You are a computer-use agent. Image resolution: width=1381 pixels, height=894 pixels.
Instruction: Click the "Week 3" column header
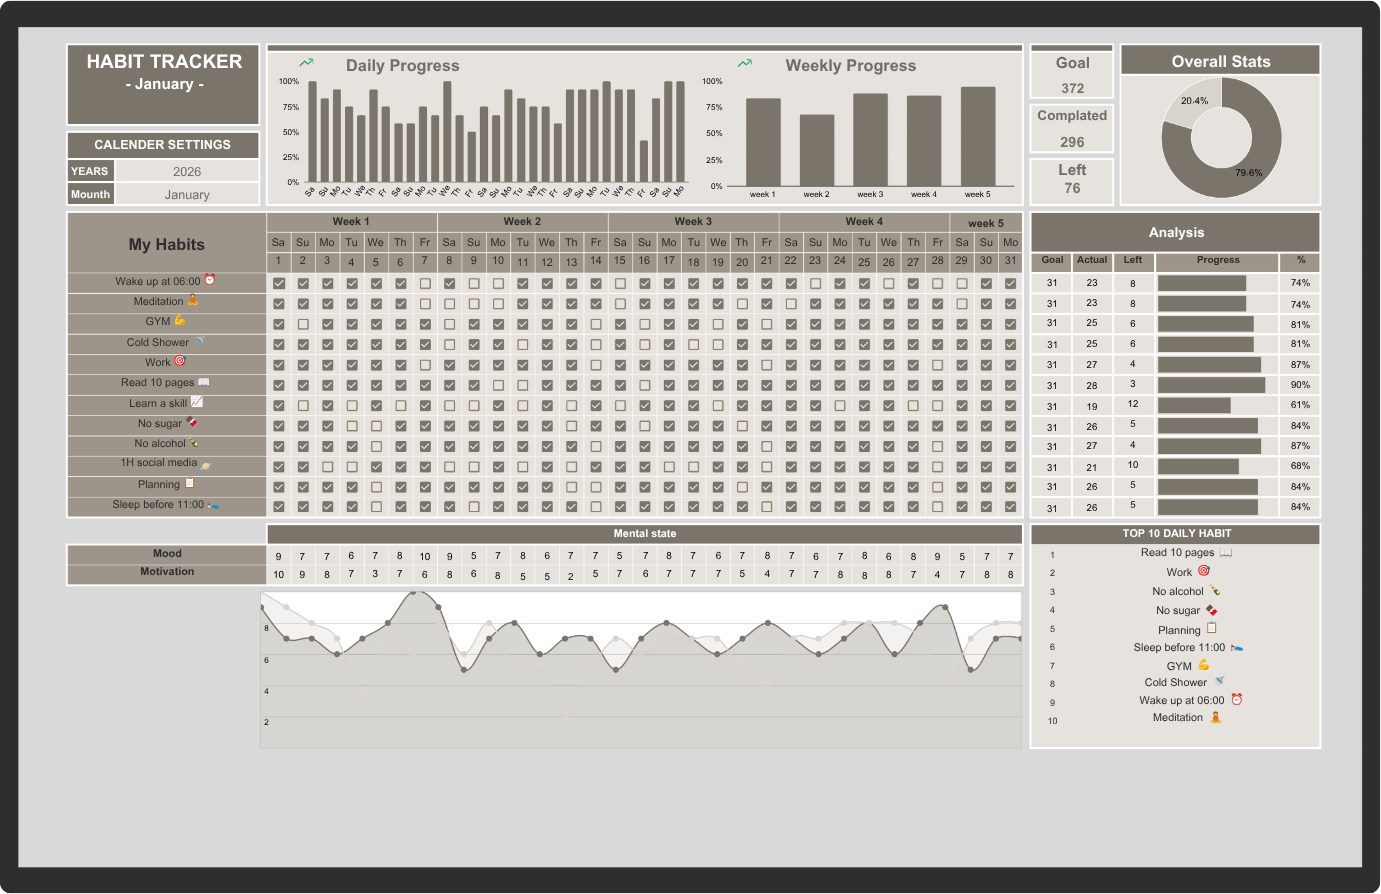[693, 221]
